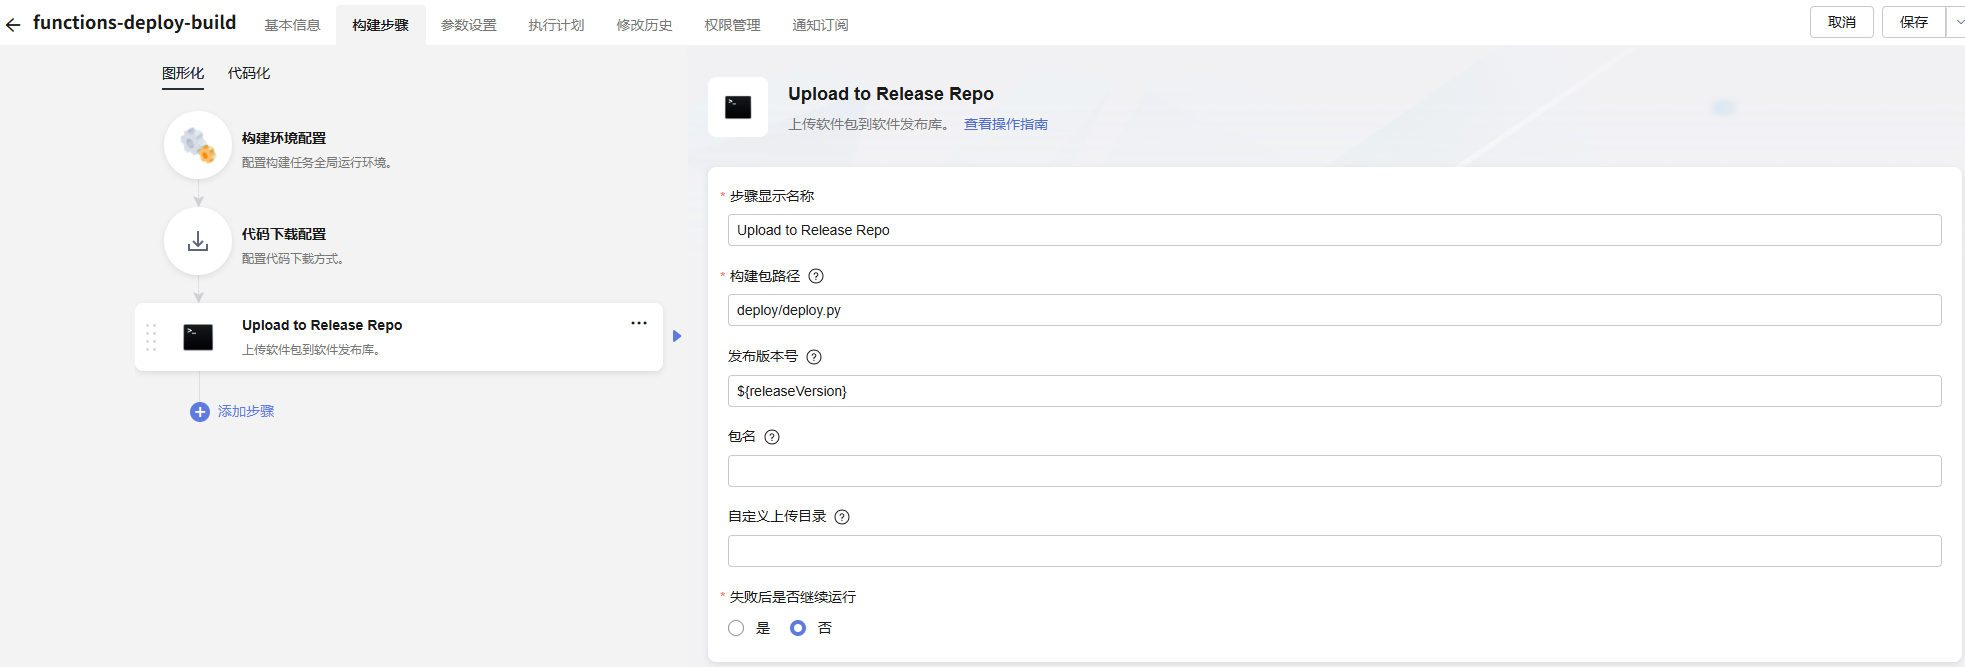
Task: Click help icon next to 发布版本号
Action: point(814,357)
